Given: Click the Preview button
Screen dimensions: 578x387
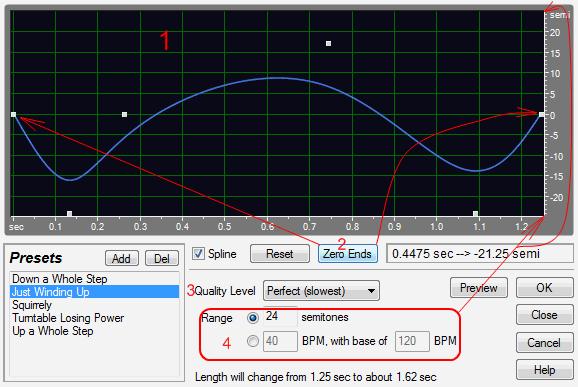Looking at the screenshot, I should pyautogui.click(x=478, y=288).
